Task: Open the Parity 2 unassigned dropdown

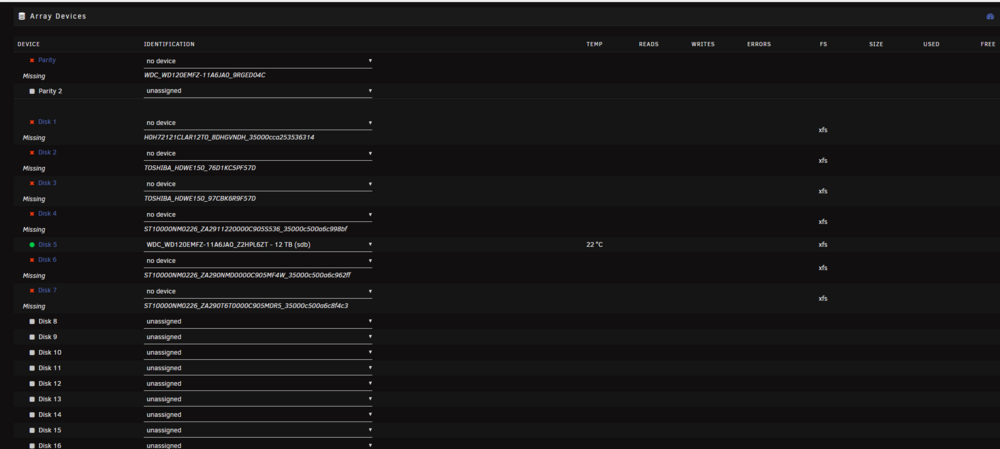Action: (258, 91)
